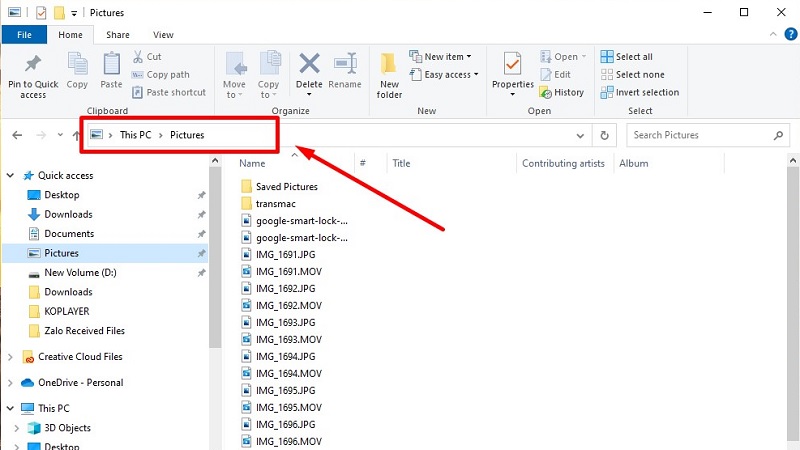Open the New item dropdown

(x=440, y=57)
